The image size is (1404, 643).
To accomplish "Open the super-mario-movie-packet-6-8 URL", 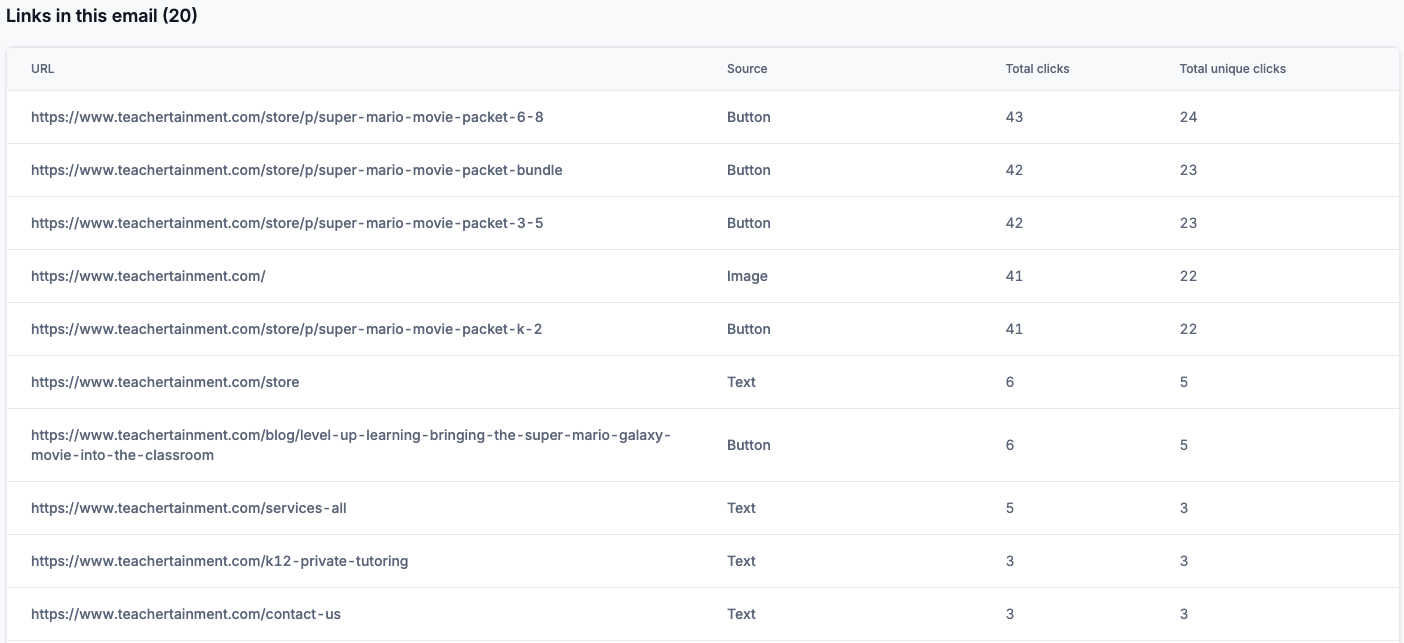I will coord(287,117).
